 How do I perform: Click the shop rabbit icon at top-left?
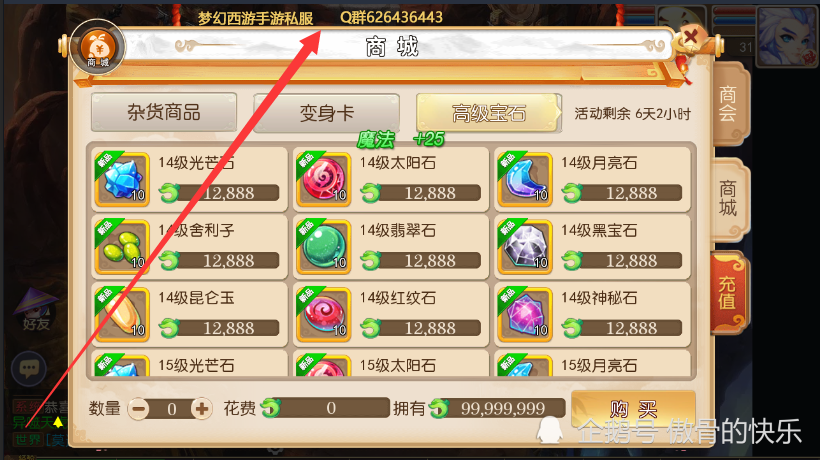tap(98, 48)
